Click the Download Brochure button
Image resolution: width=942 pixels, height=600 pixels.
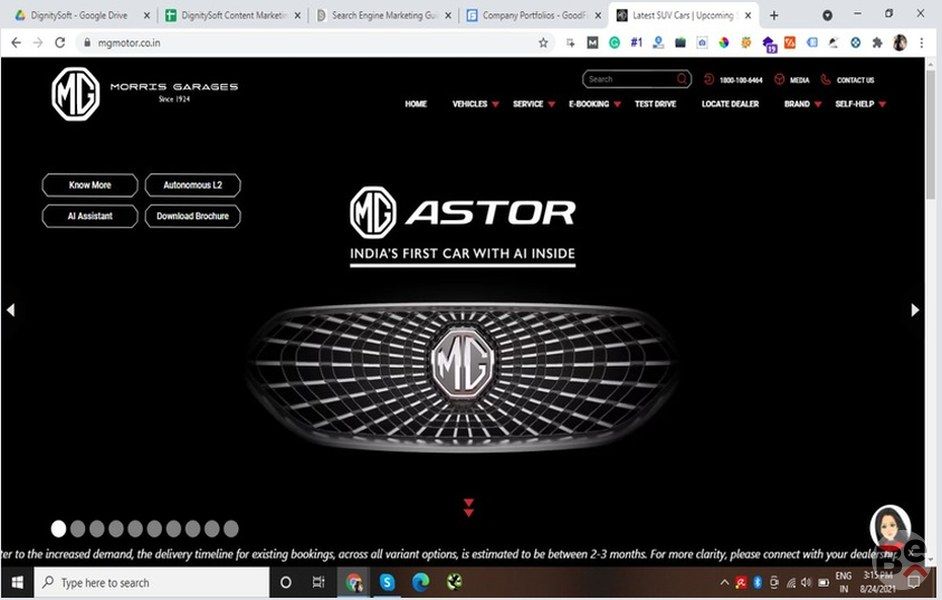[x=192, y=216]
